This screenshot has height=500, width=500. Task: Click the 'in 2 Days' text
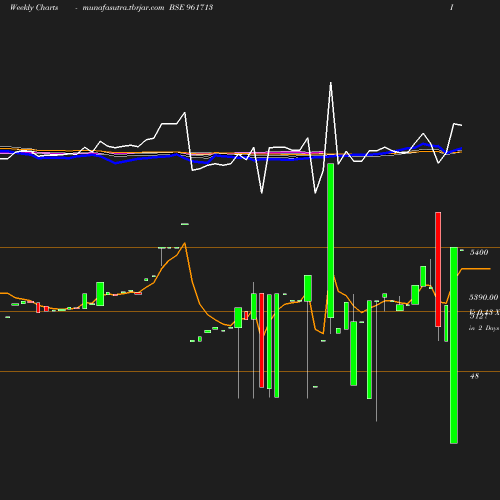(484, 328)
